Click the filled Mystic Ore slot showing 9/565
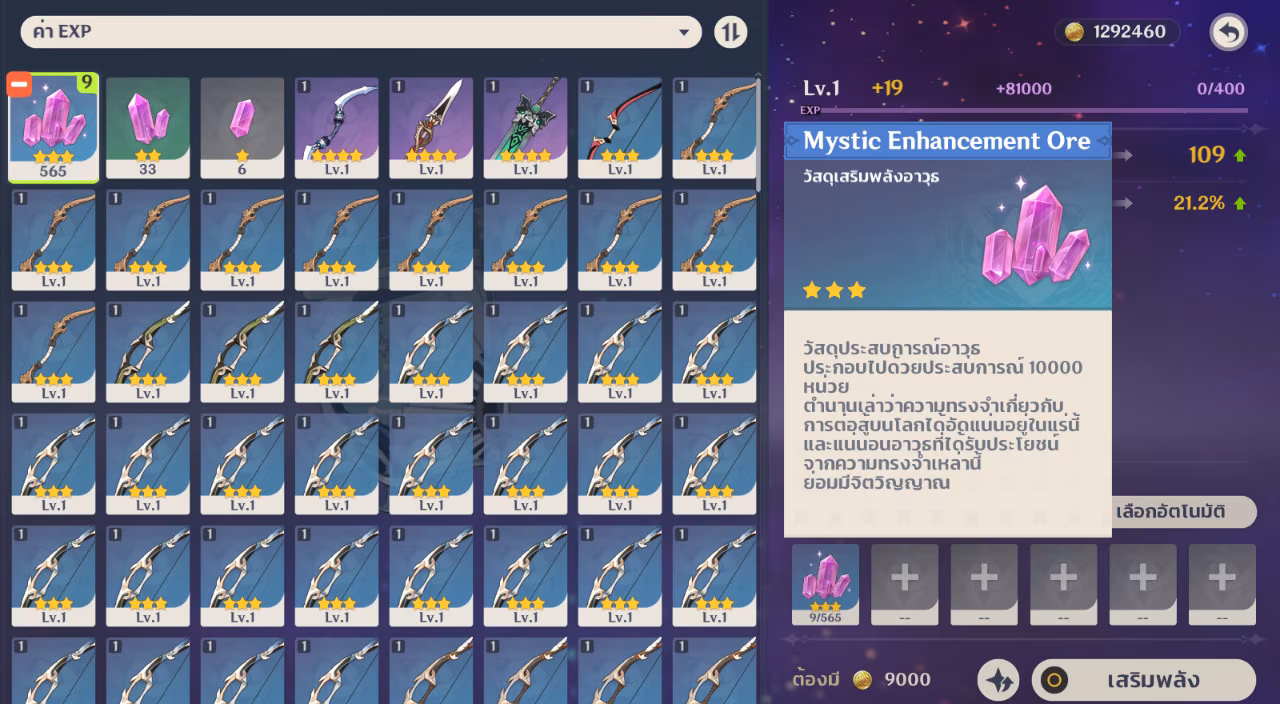The image size is (1280, 704). tap(825, 585)
